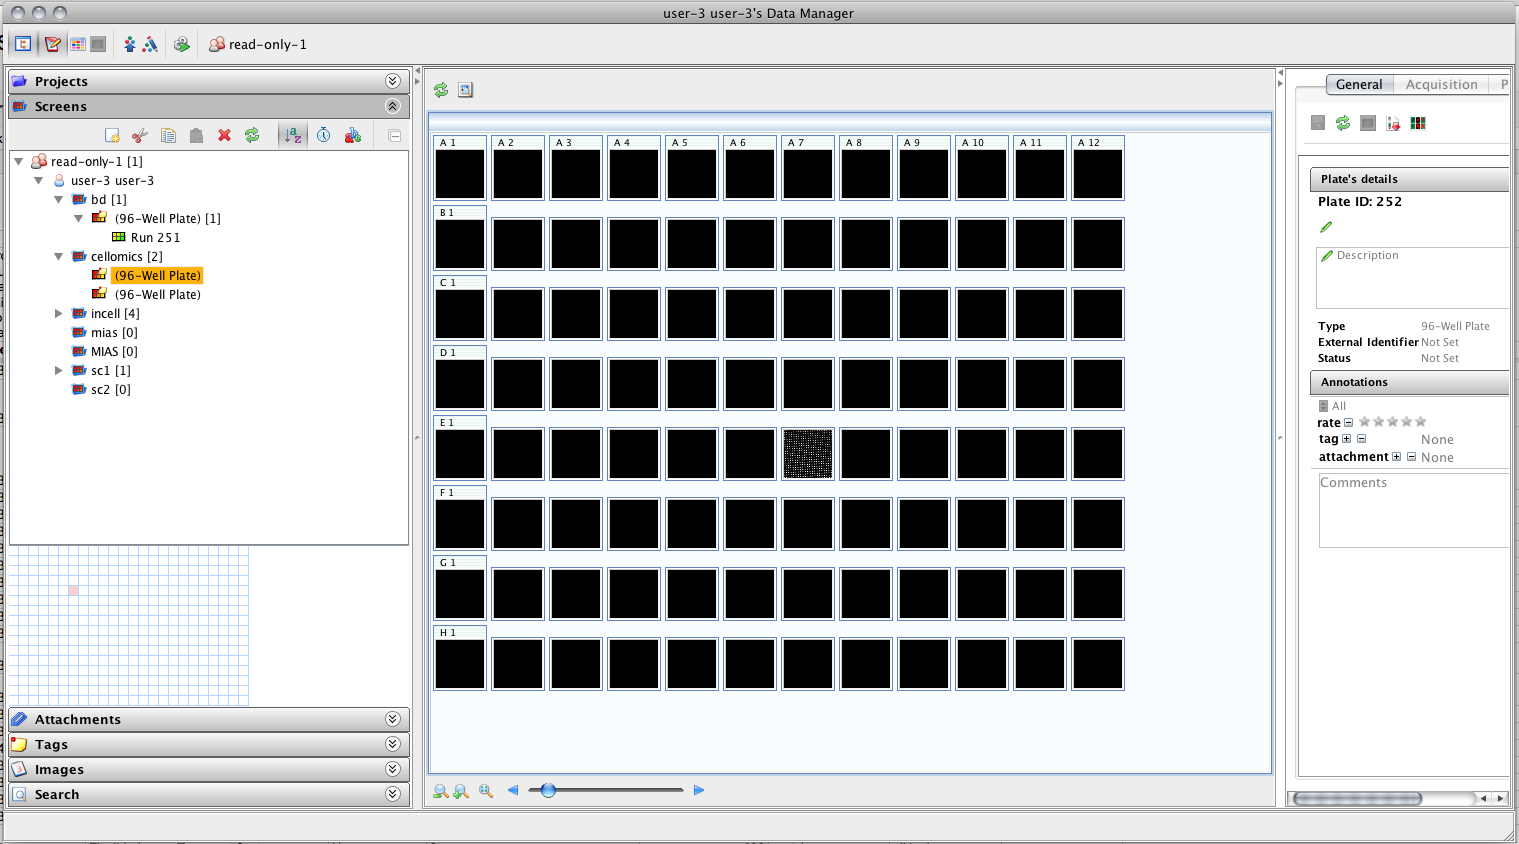This screenshot has height=844, width=1519.
Task: Click the copy icon in Screens toolbar
Action: [x=168, y=135]
